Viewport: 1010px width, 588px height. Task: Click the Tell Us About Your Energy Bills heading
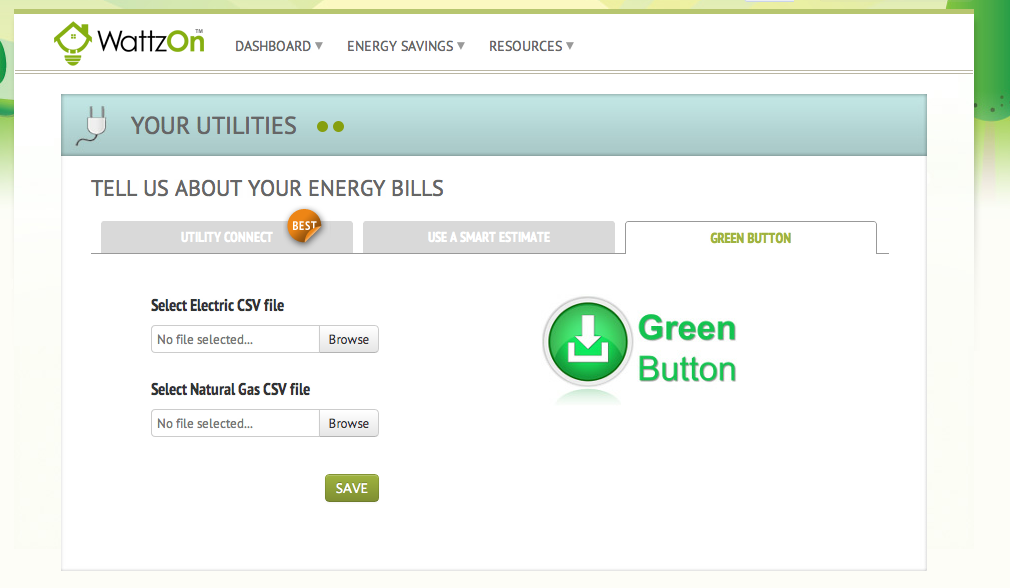(x=267, y=188)
